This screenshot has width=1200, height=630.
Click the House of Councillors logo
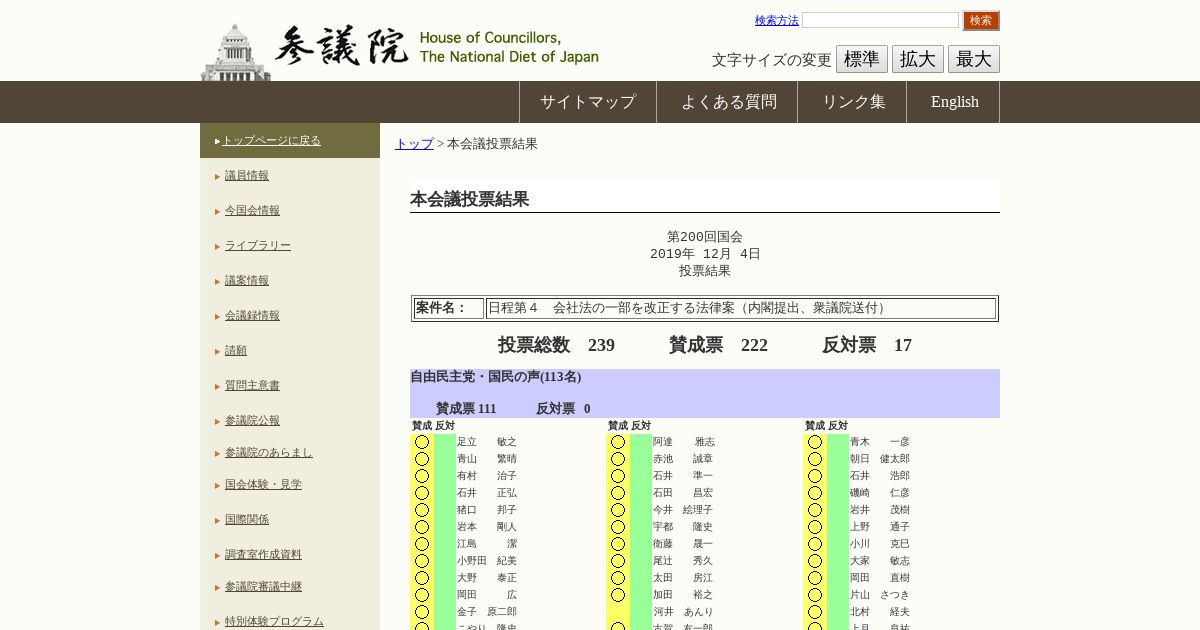(400, 48)
